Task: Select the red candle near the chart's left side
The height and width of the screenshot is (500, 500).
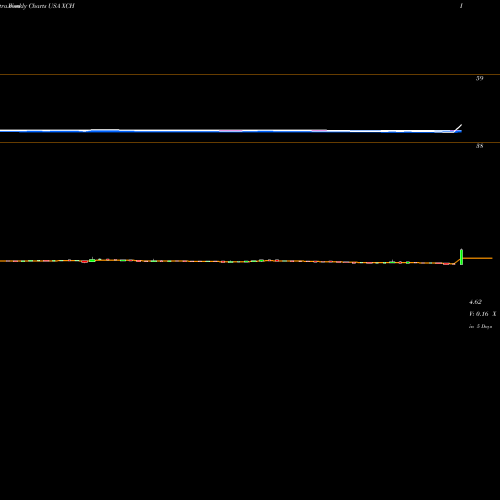Action: point(84,262)
